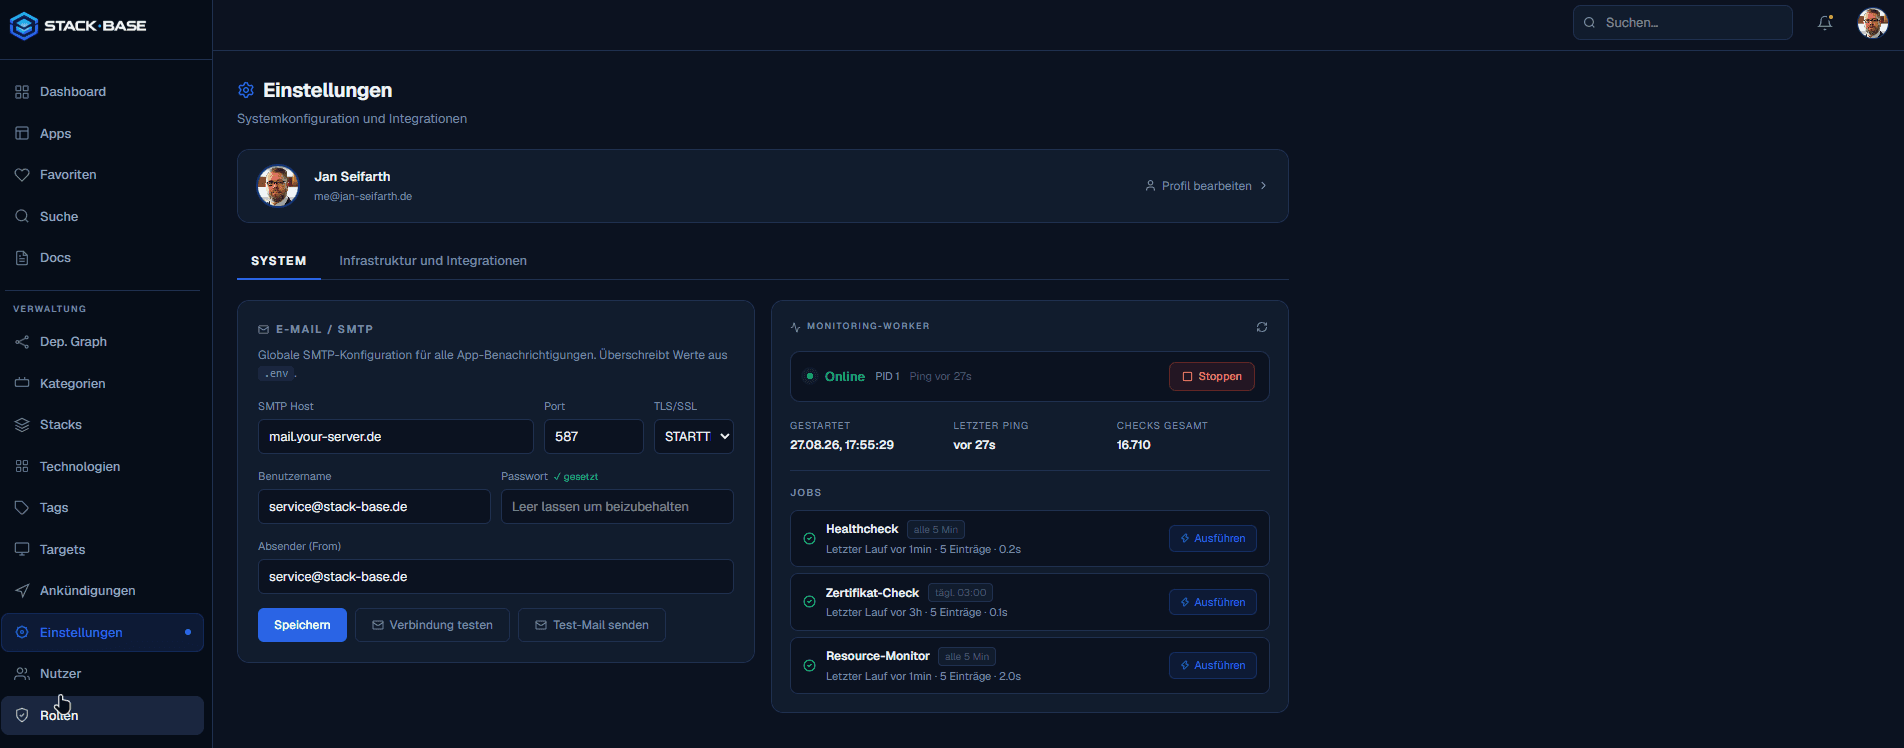Image resolution: width=1904 pixels, height=748 pixels.
Task: Open the TLS/SSL dropdown
Action: pos(694,437)
